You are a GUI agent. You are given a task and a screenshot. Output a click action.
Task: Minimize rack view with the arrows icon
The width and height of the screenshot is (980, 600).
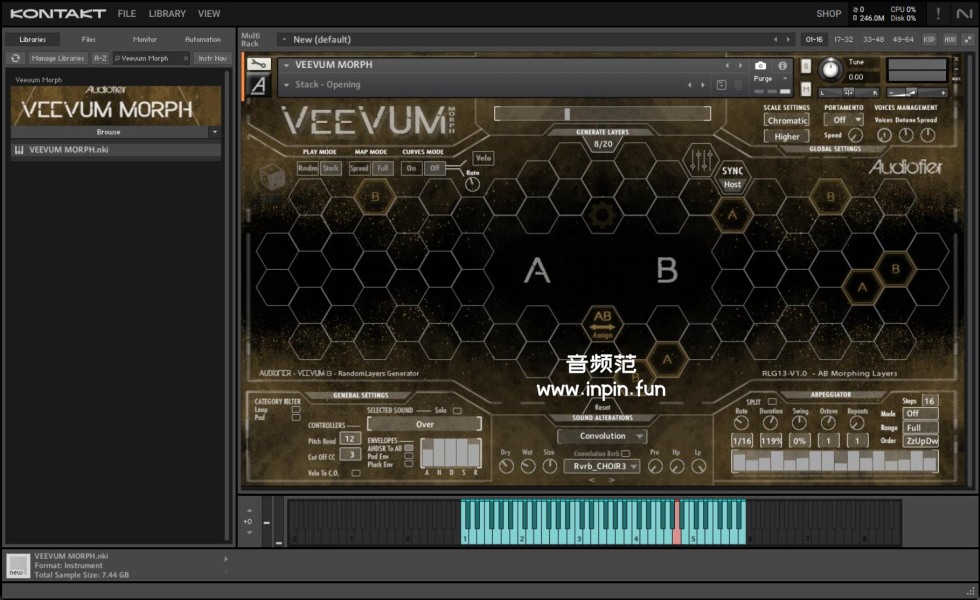coord(968,39)
